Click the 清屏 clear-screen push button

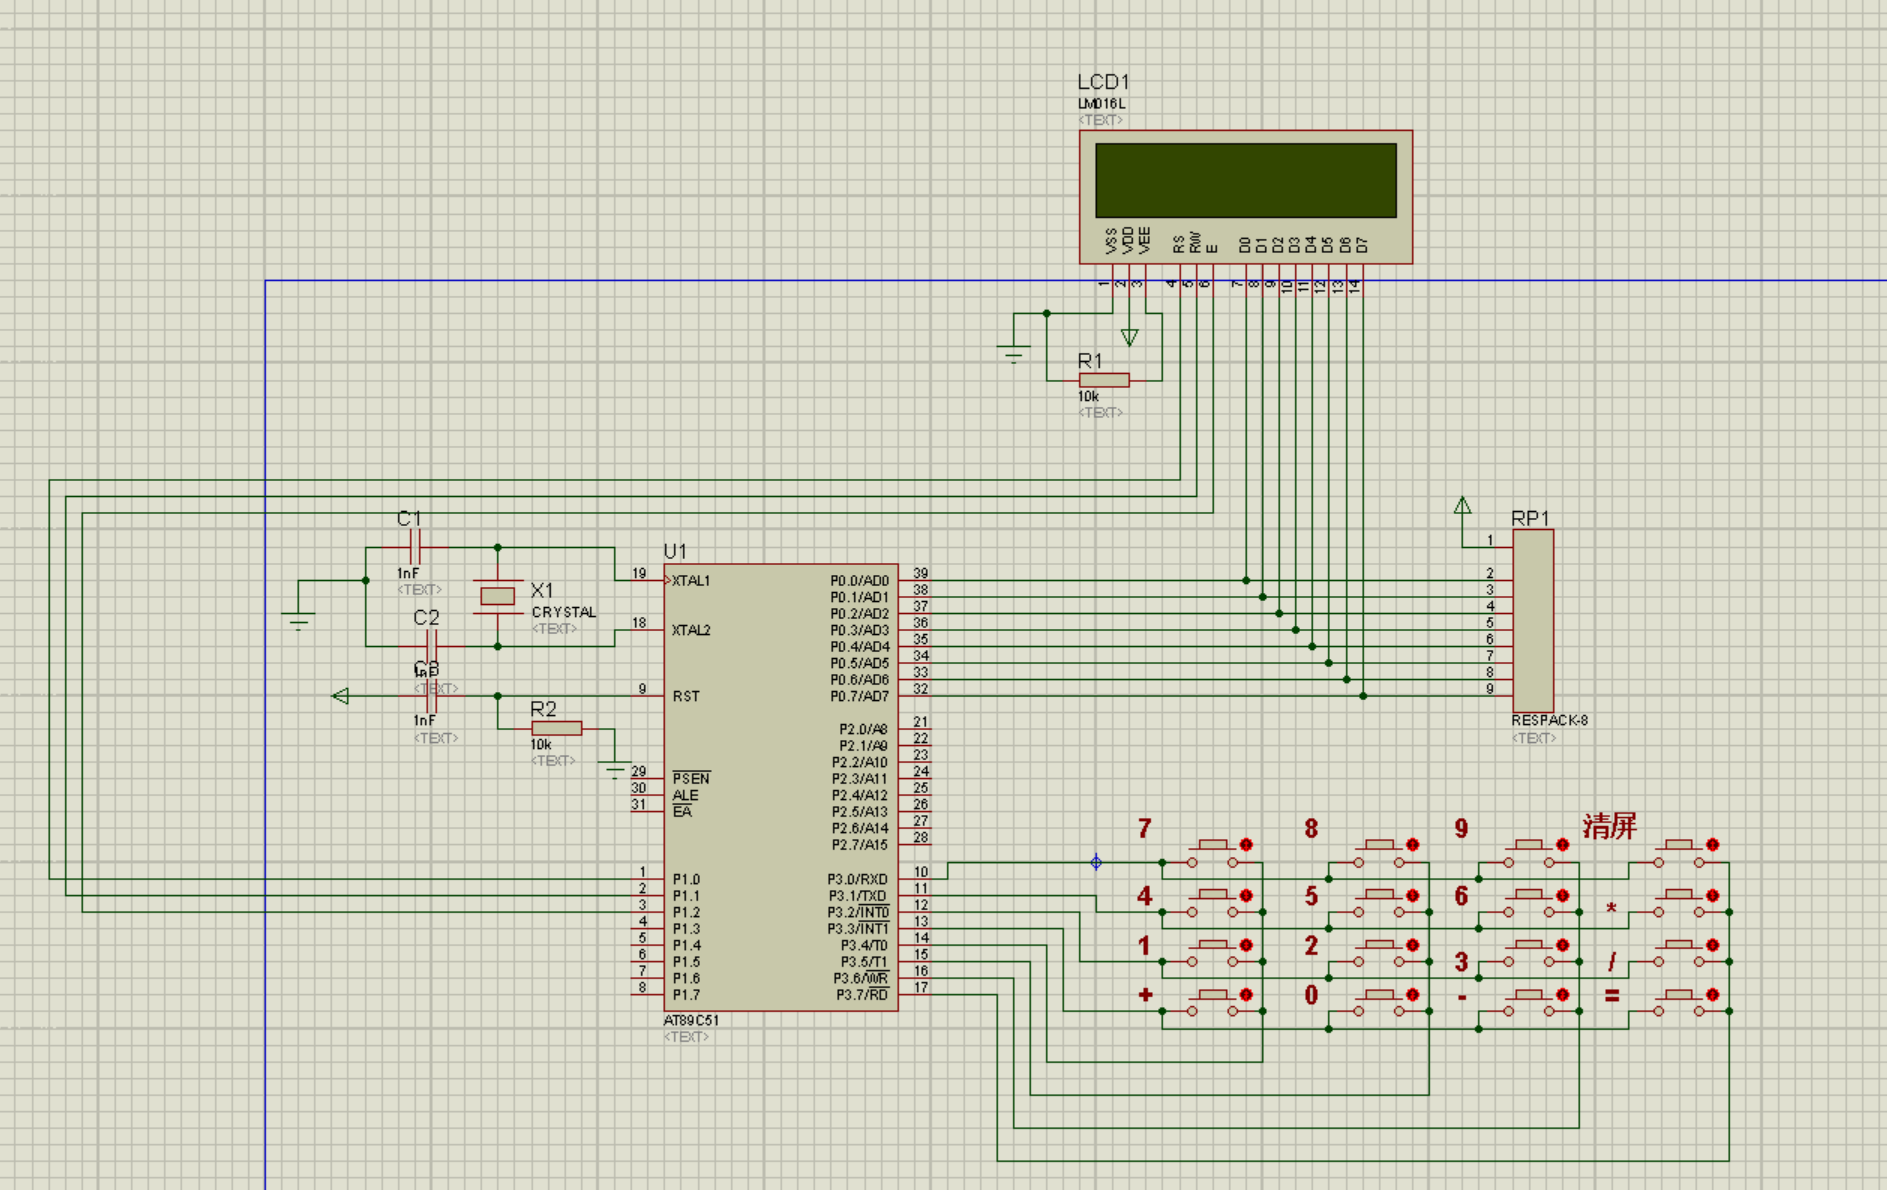(x=1678, y=851)
